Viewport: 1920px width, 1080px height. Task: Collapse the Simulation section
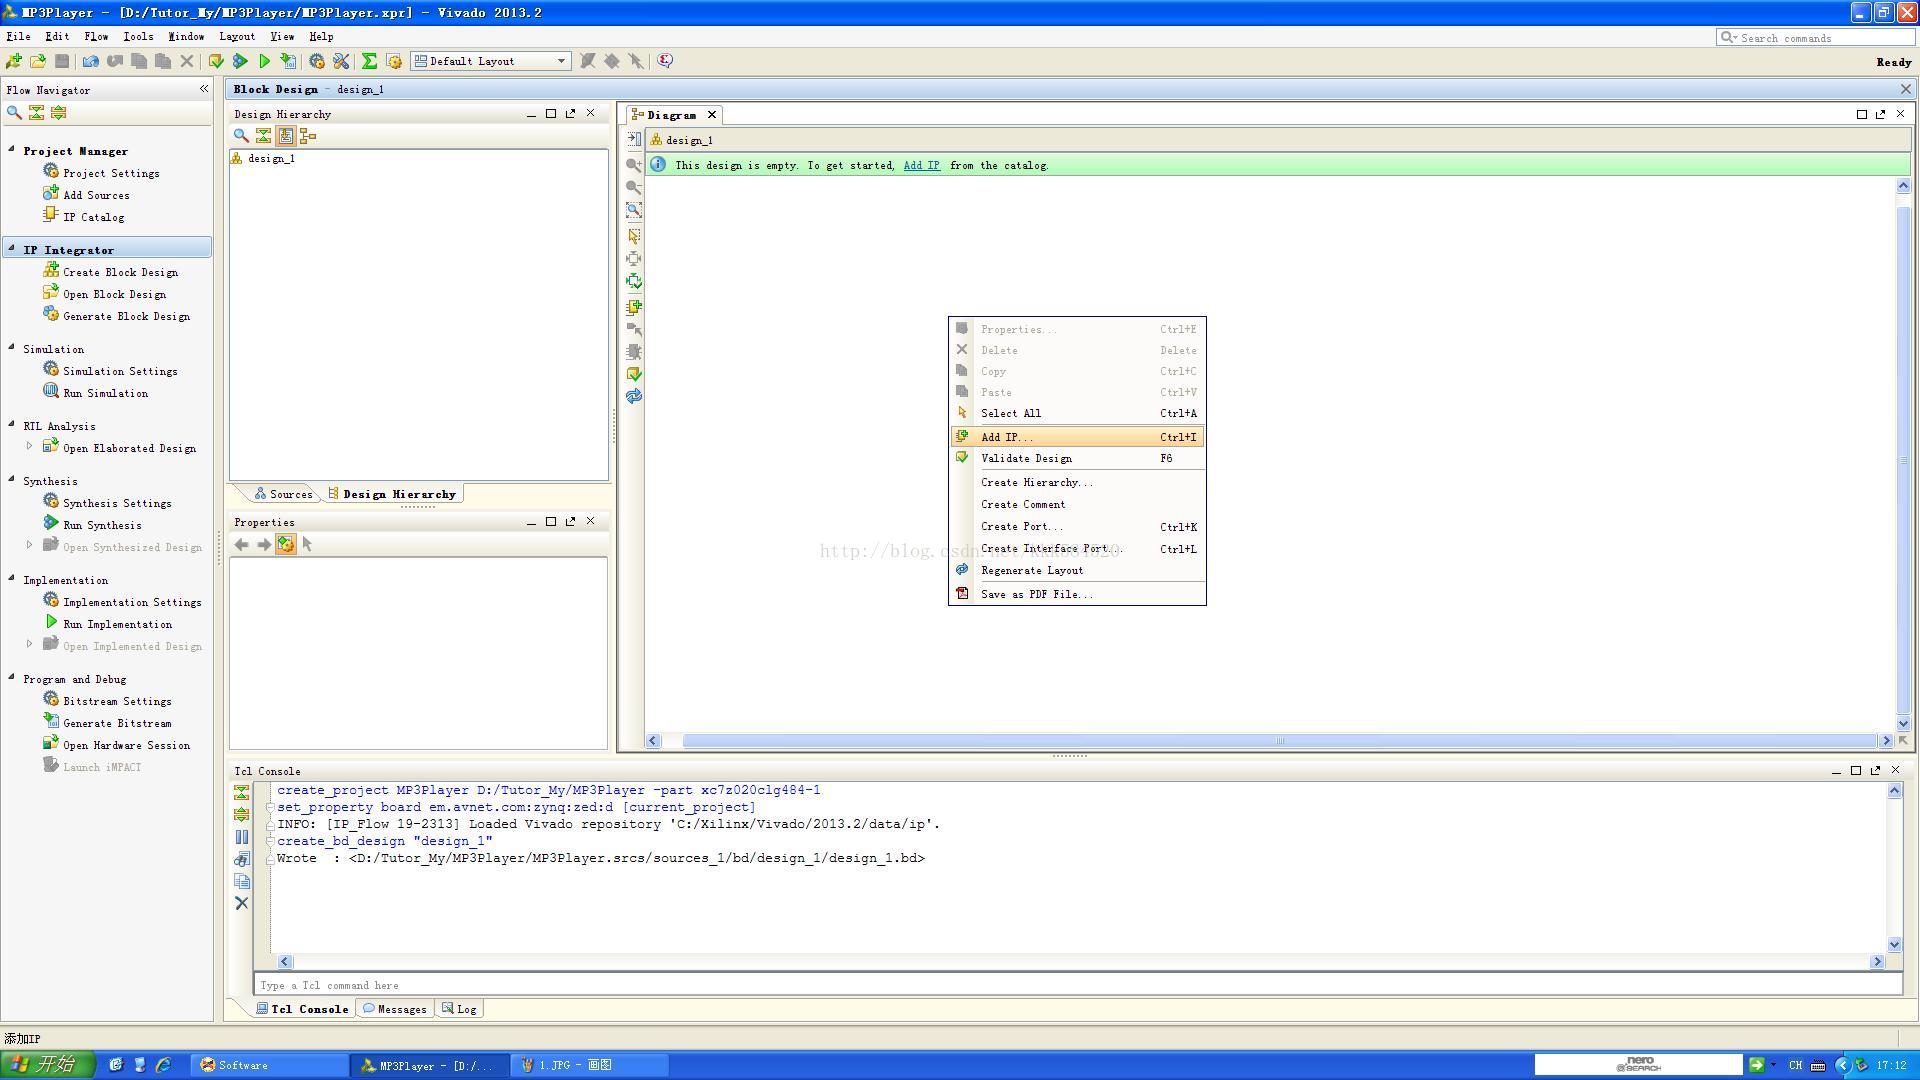point(12,347)
